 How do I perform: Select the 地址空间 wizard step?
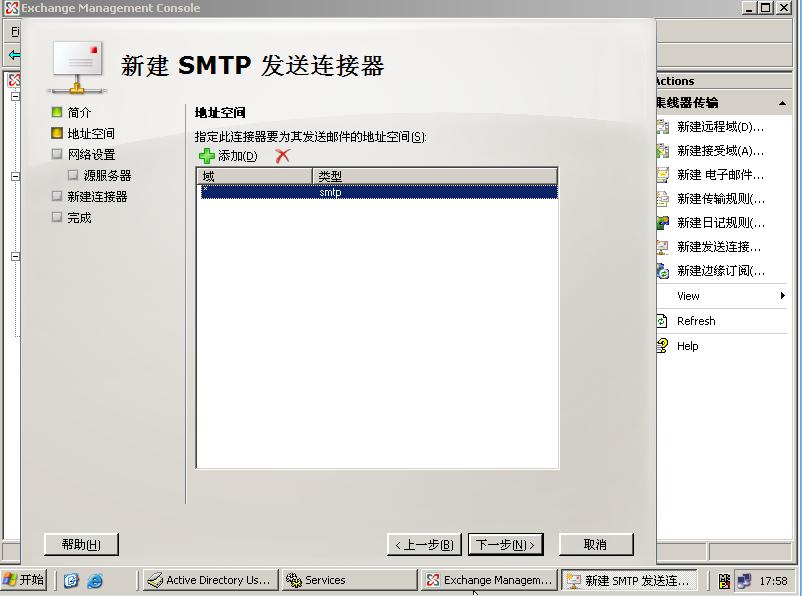click(x=90, y=134)
